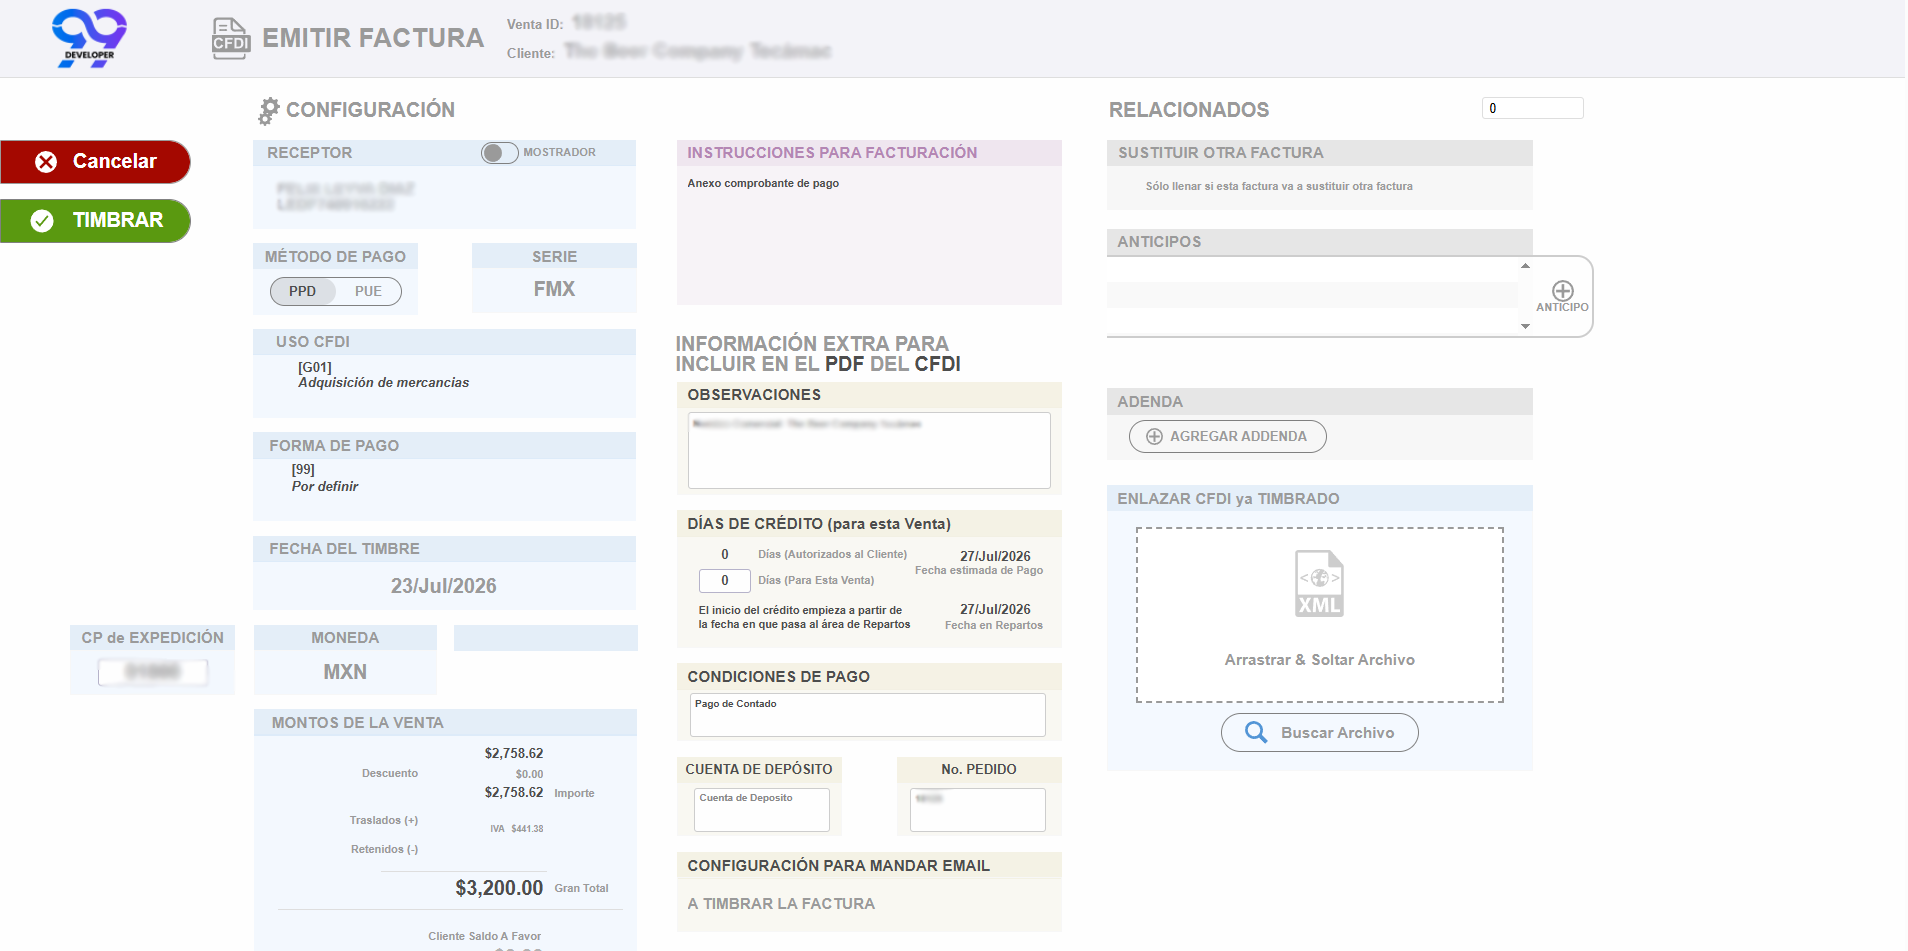Click the Descuento $0.00 value
The width and height of the screenshot is (1908, 951).
point(529,775)
